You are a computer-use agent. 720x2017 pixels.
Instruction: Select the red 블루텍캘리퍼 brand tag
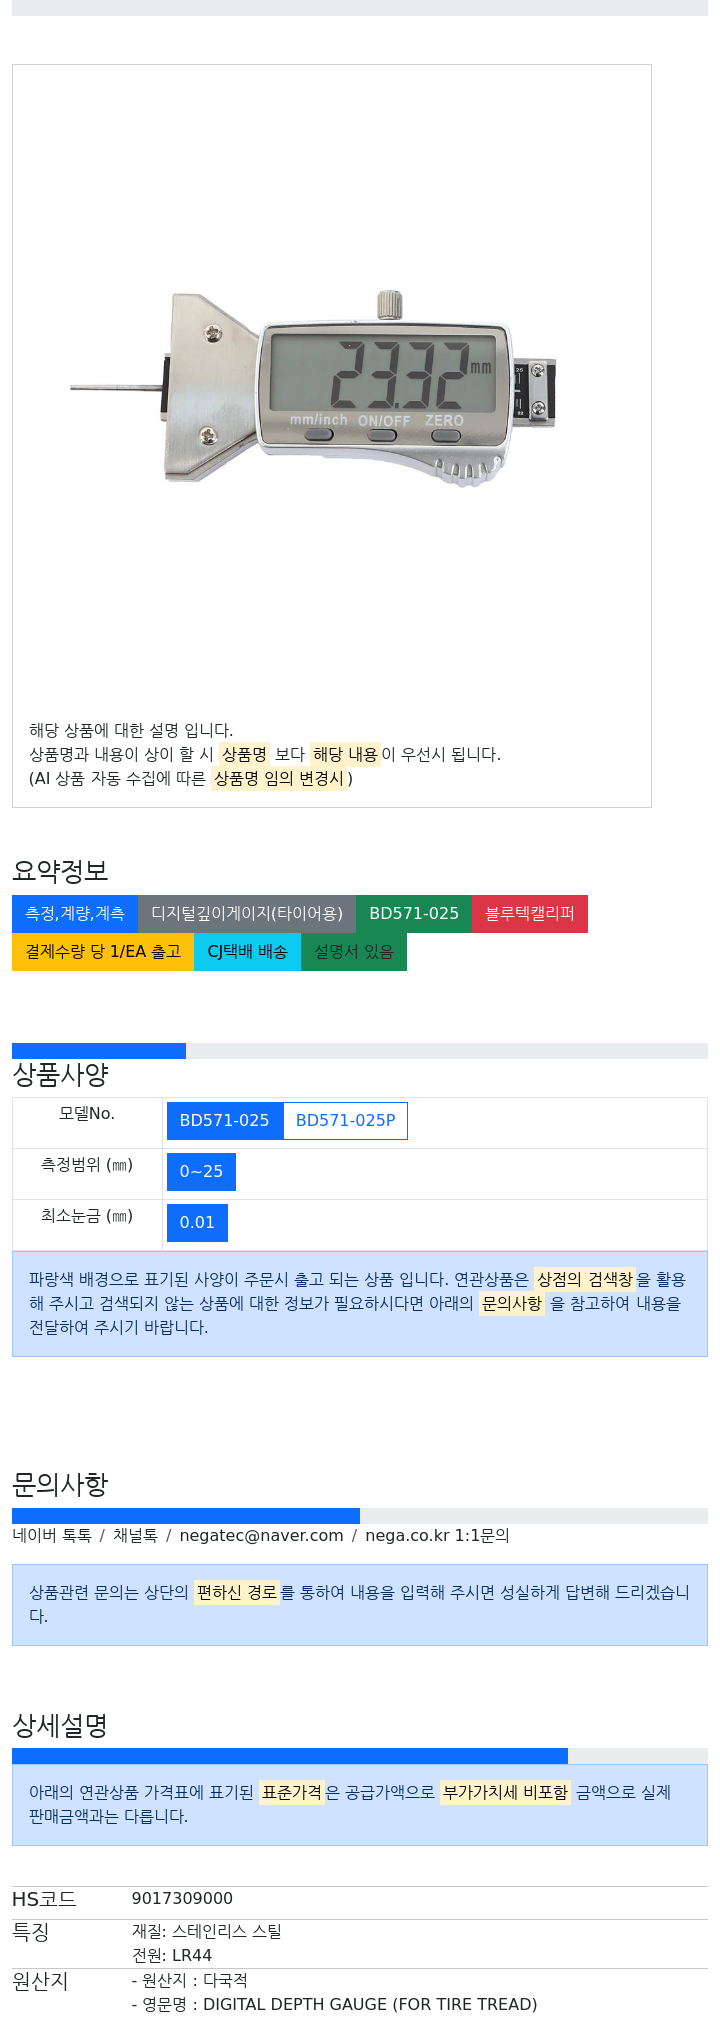pos(530,914)
